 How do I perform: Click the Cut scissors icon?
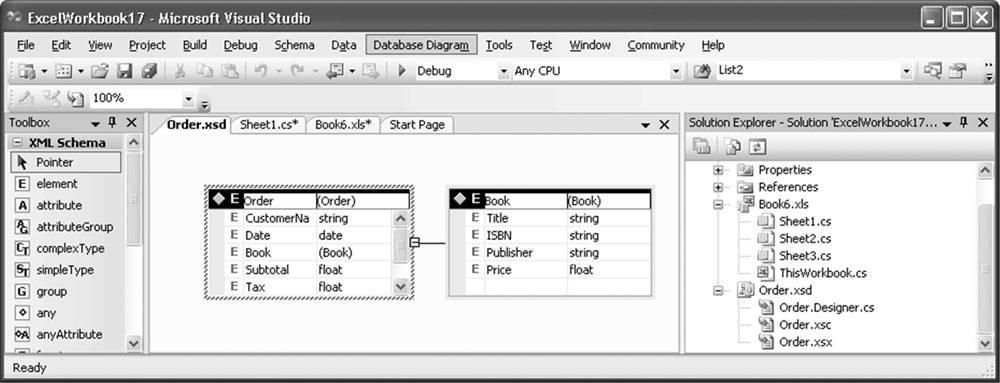[180, 71]
